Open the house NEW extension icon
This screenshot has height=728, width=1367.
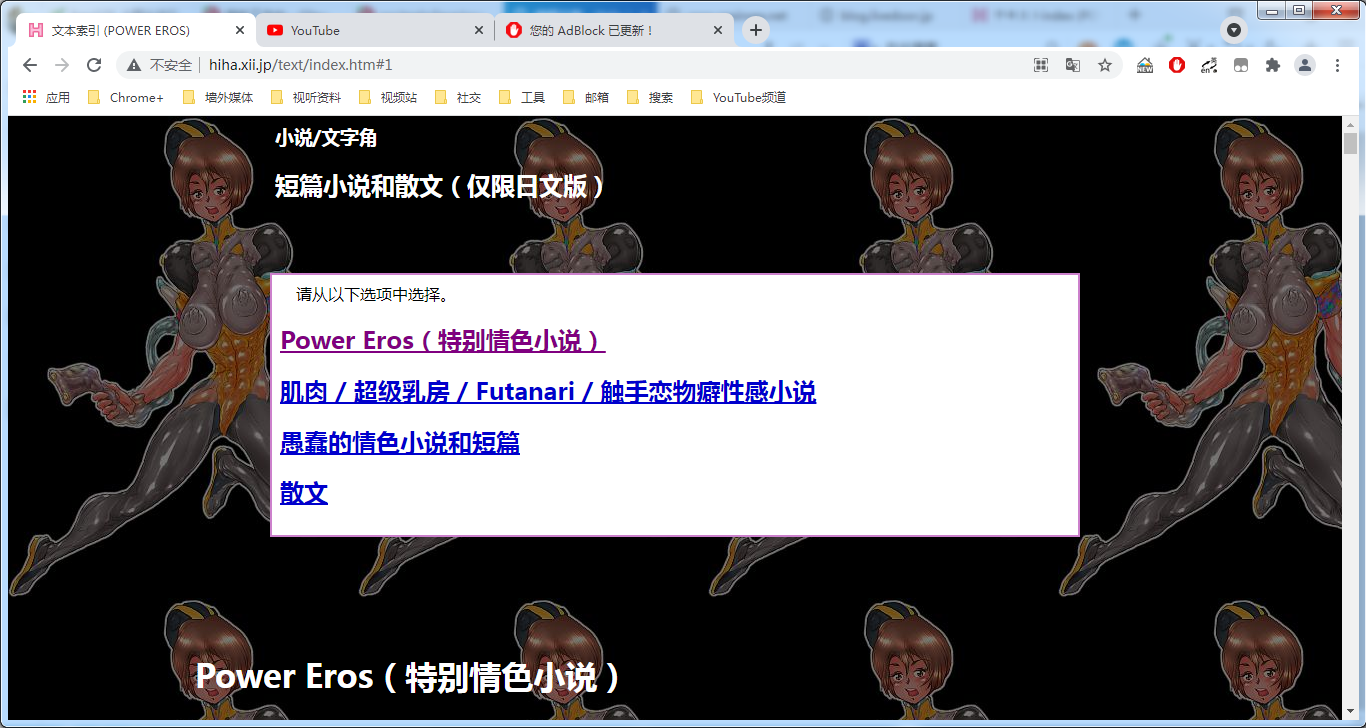pos(1145,65)
